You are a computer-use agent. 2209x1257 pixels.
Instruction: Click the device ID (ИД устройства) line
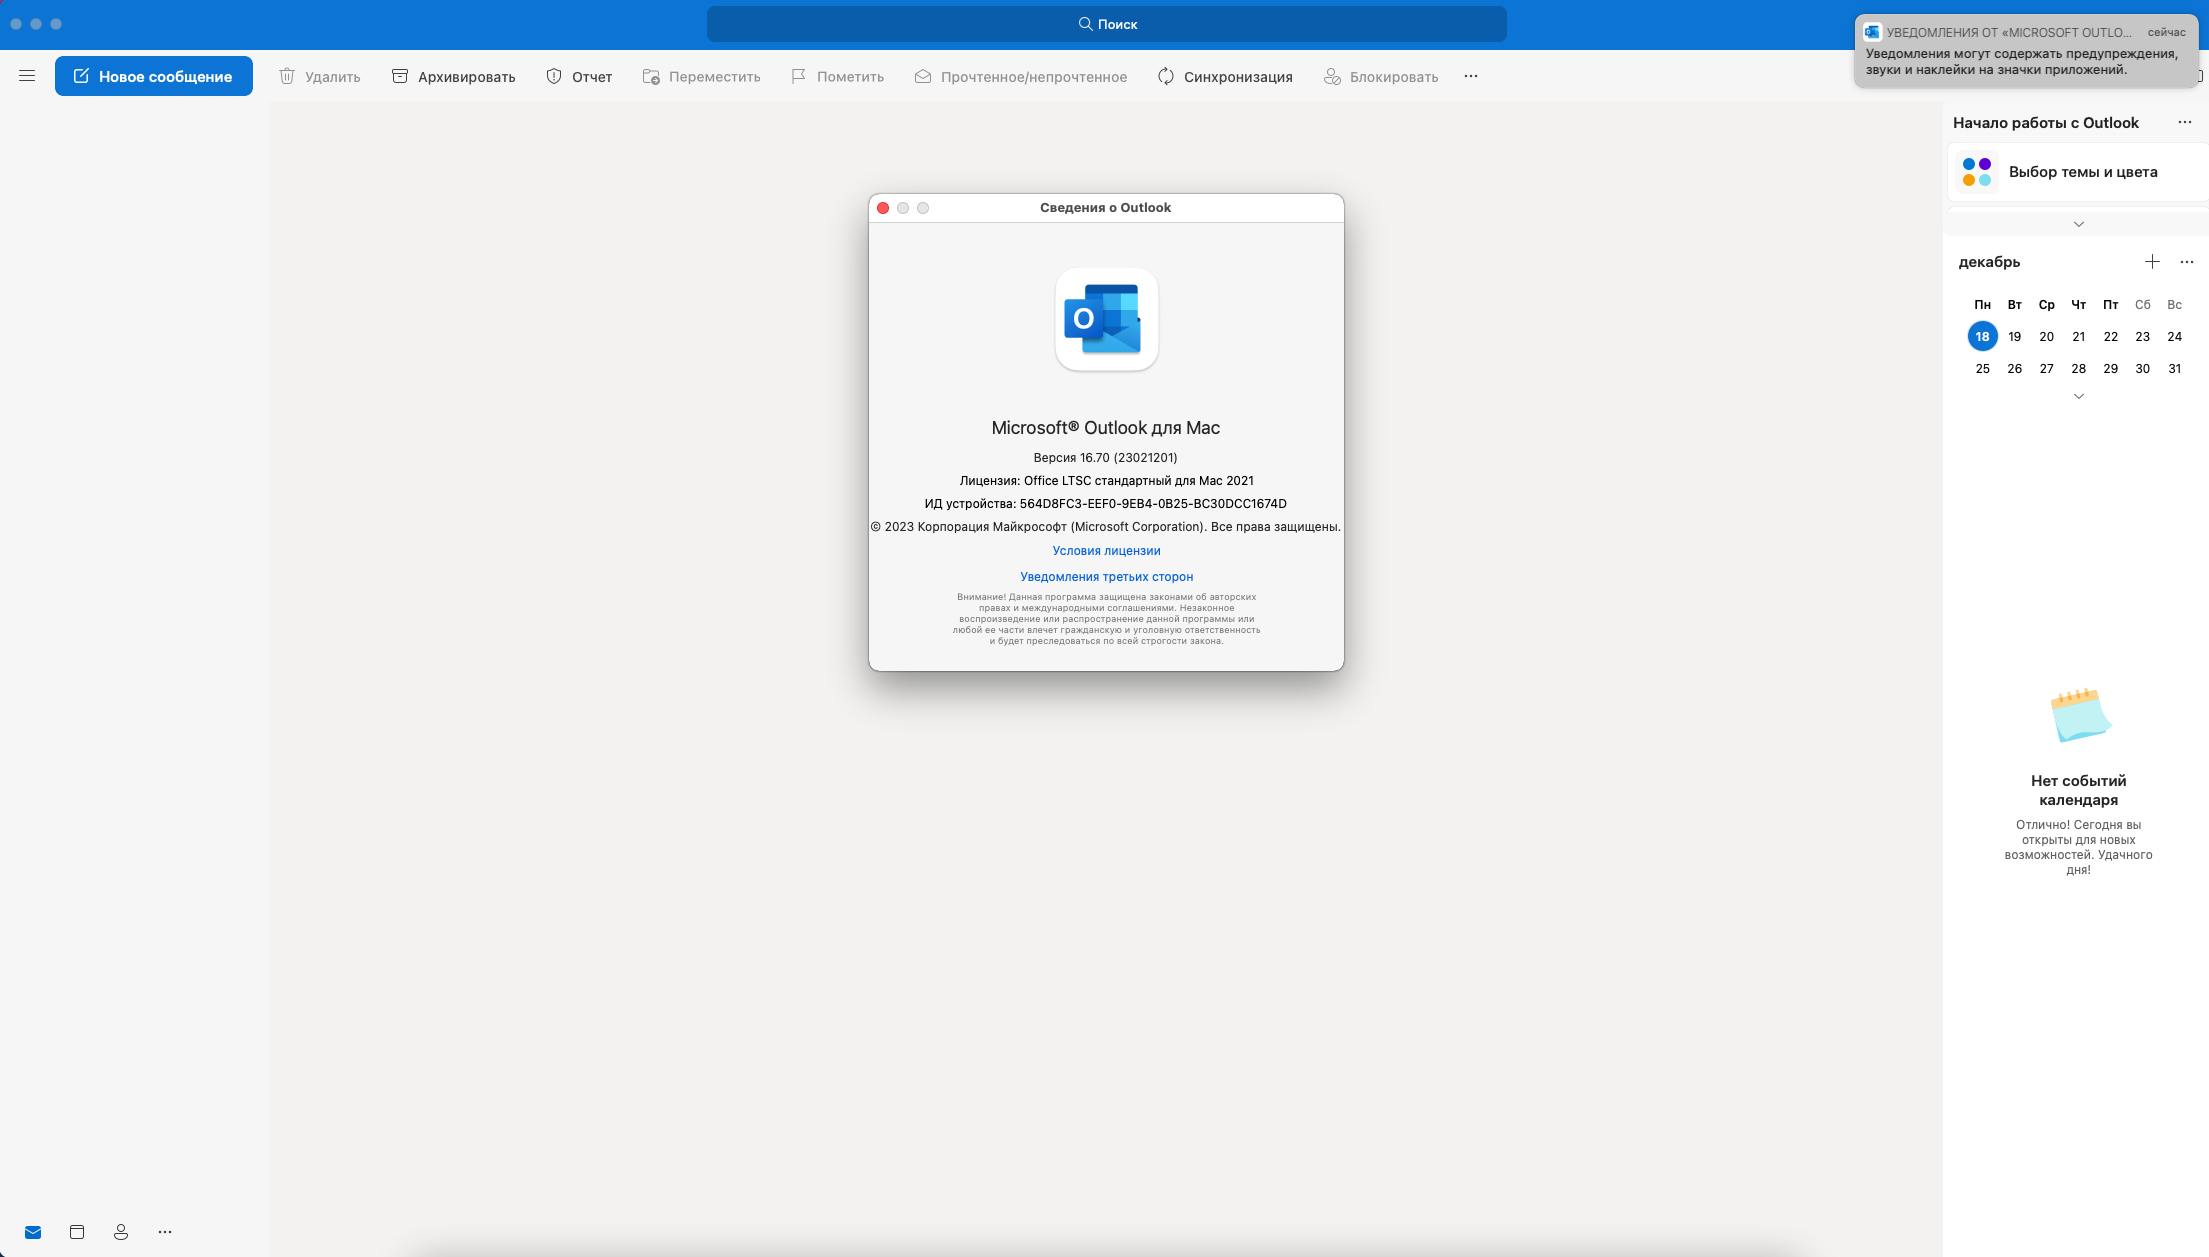tap(1105, 504)
